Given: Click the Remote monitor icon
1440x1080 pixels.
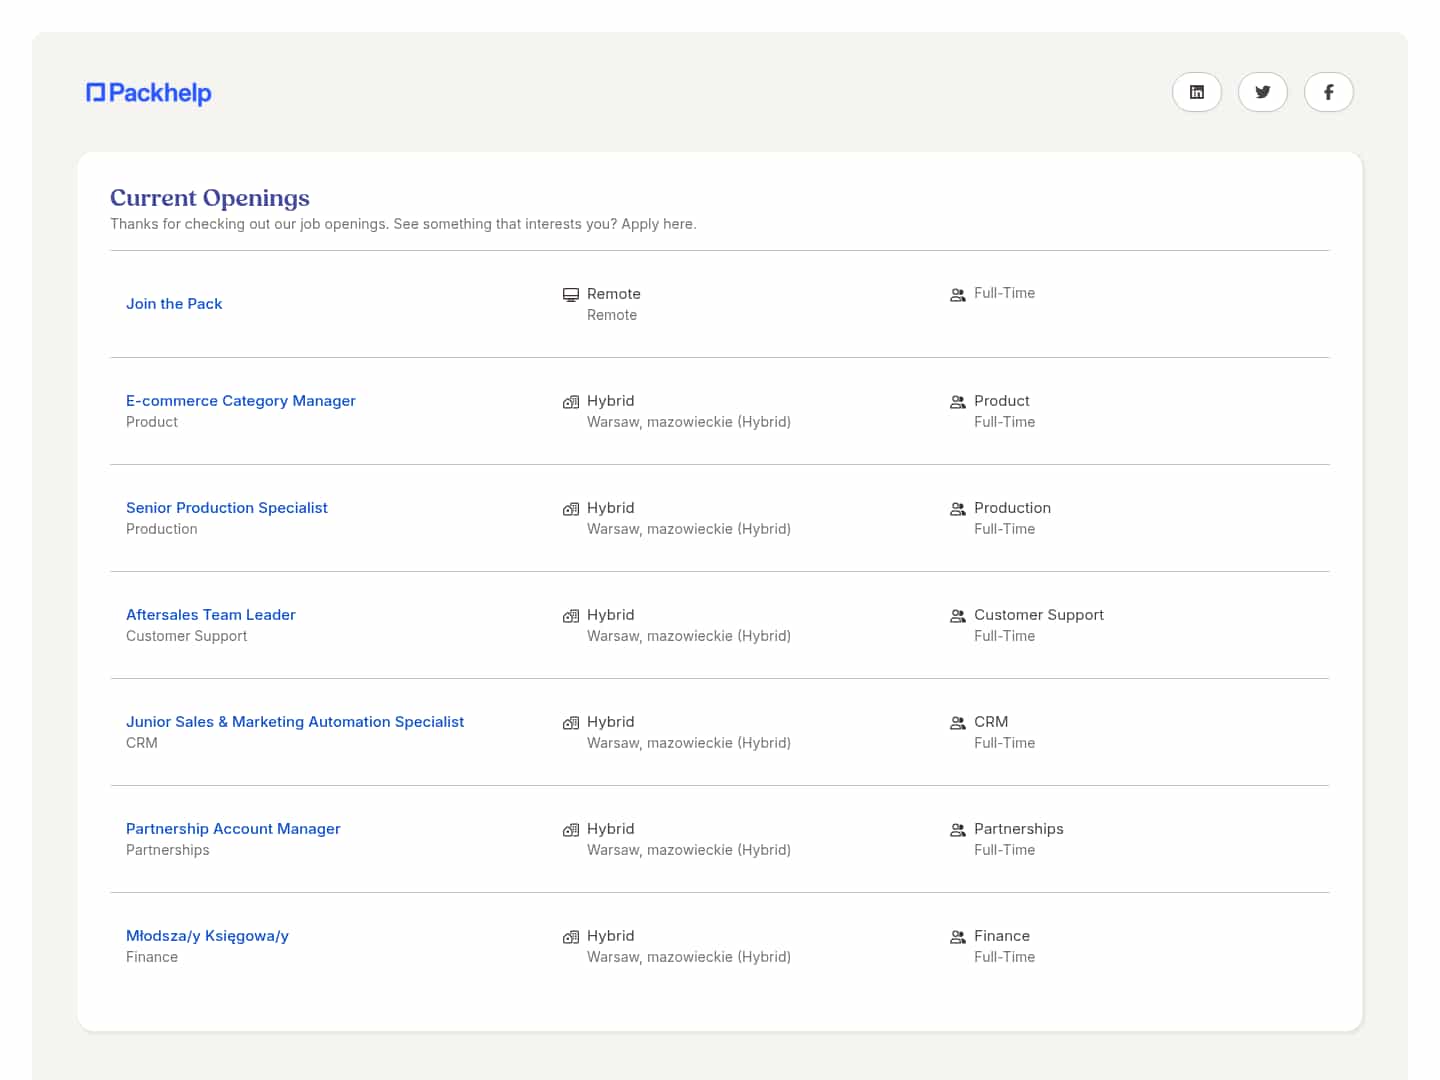Looking at the screenshot, I should pyautogui.click(x=571, y=295).
